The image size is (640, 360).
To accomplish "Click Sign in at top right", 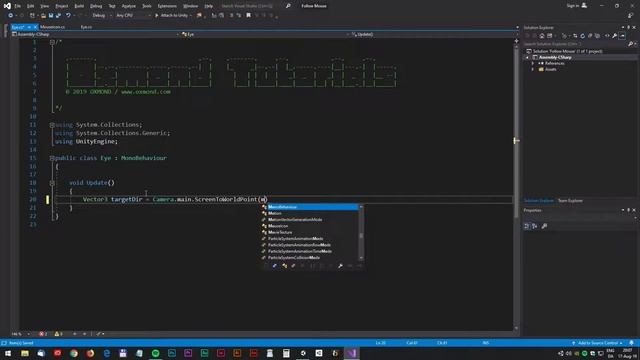I will click(576, 6).
